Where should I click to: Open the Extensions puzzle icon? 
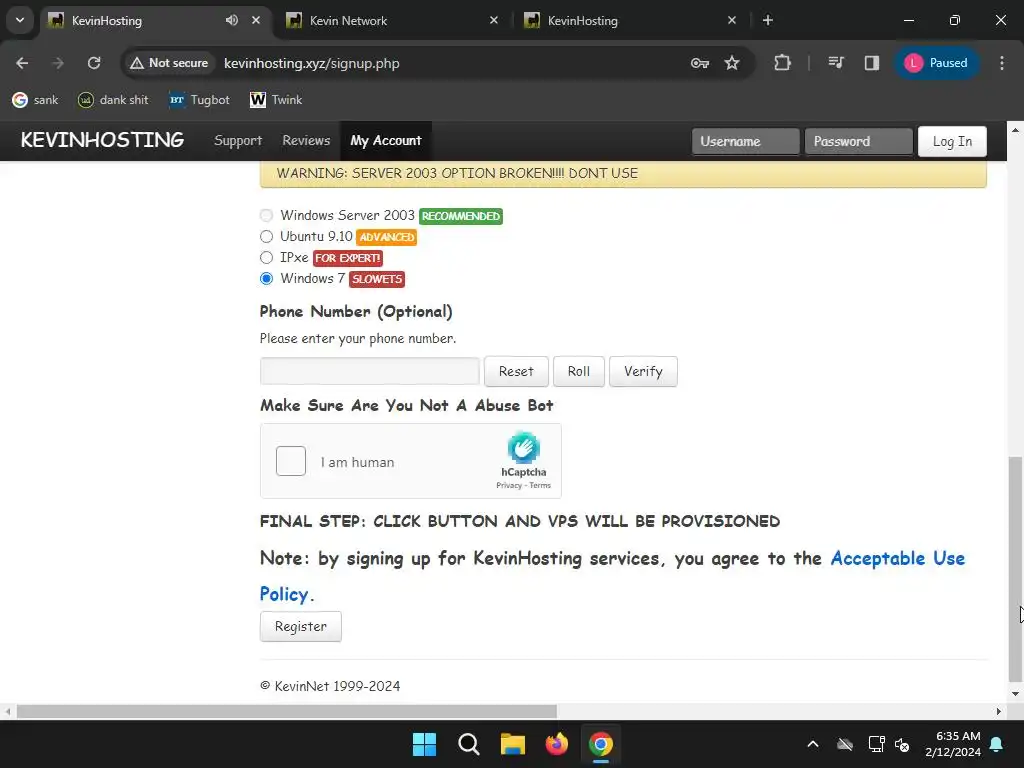click(x=782, y=63)
